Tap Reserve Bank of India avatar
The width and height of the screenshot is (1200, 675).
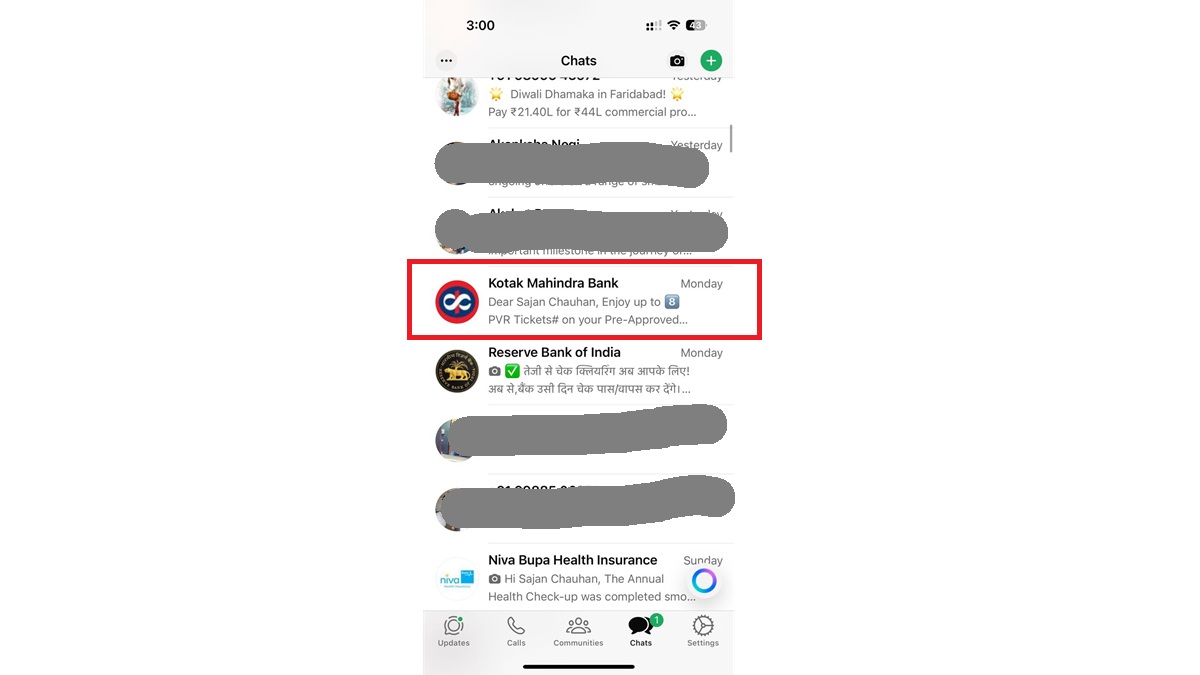tap(457, 371)
